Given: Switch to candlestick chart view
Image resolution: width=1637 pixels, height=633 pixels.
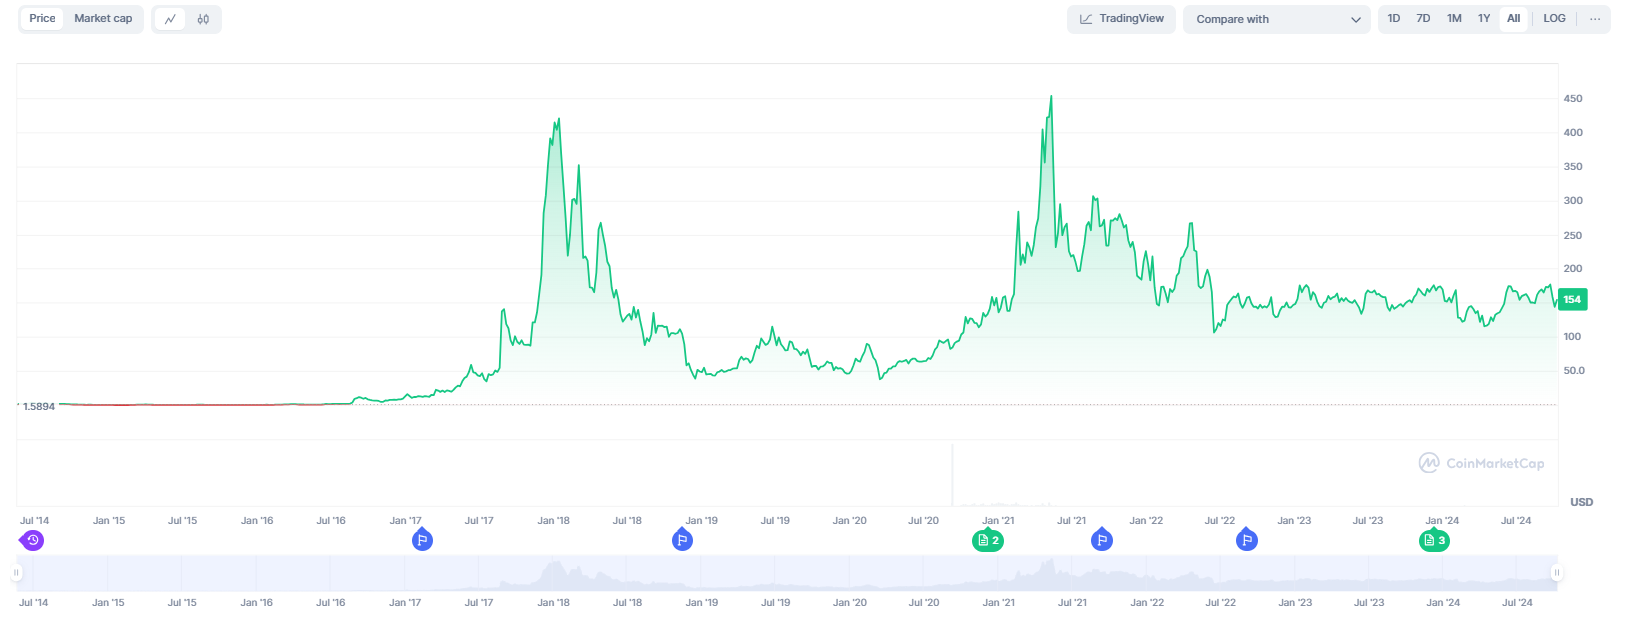Looking at the screenshot, I should pyautogui.click(x=203, y=19).
